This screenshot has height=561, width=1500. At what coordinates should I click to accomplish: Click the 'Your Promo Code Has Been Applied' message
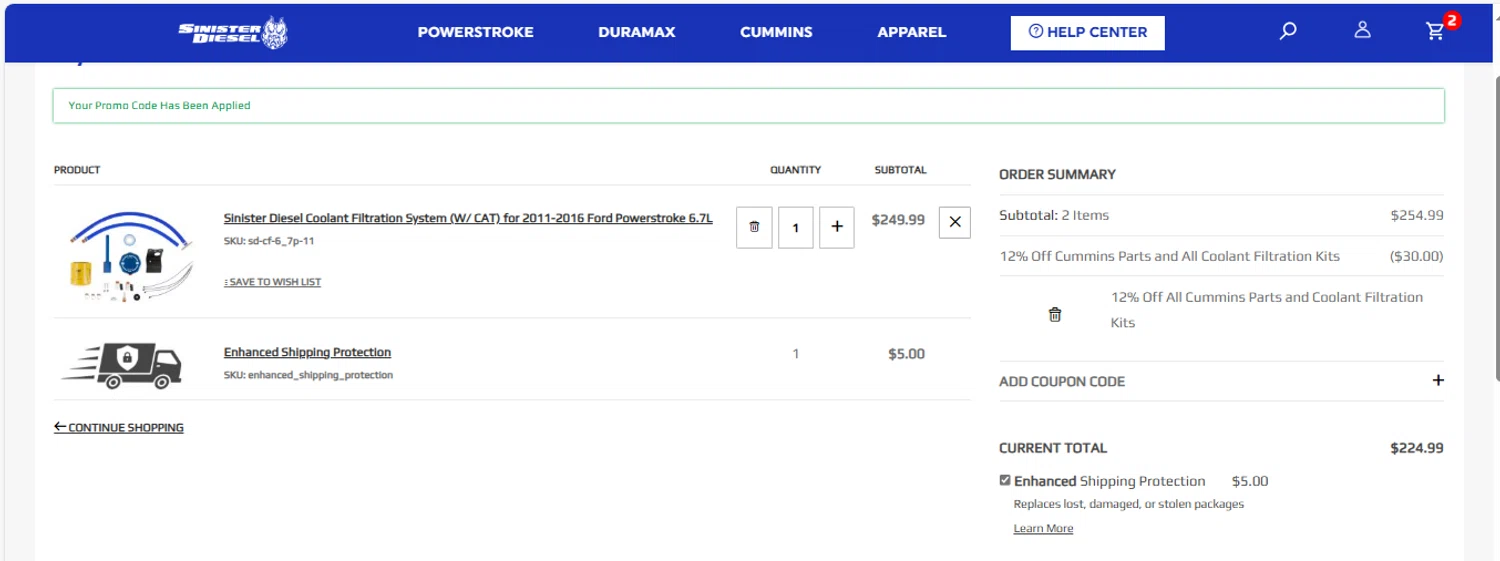(159, 105)
